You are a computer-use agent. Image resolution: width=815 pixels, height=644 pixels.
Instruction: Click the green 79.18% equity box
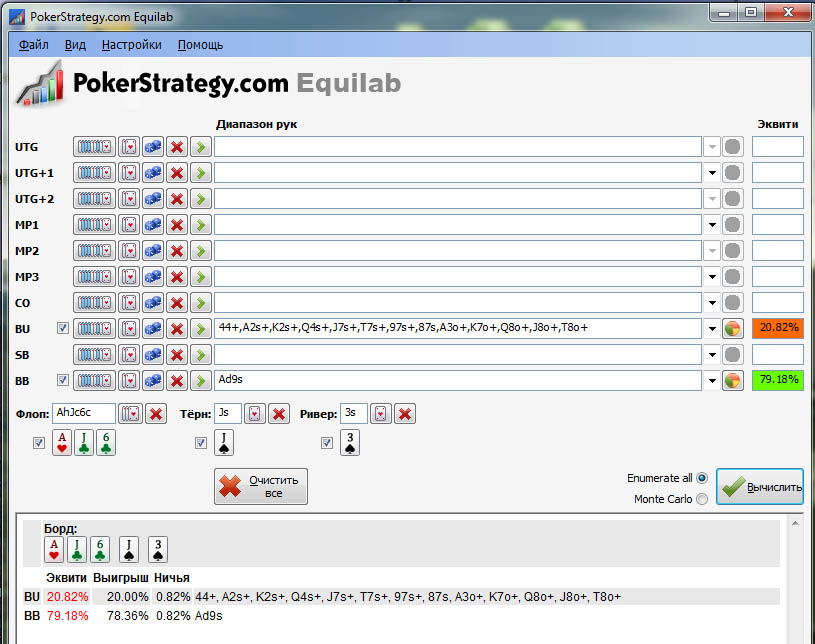(778, 380)
